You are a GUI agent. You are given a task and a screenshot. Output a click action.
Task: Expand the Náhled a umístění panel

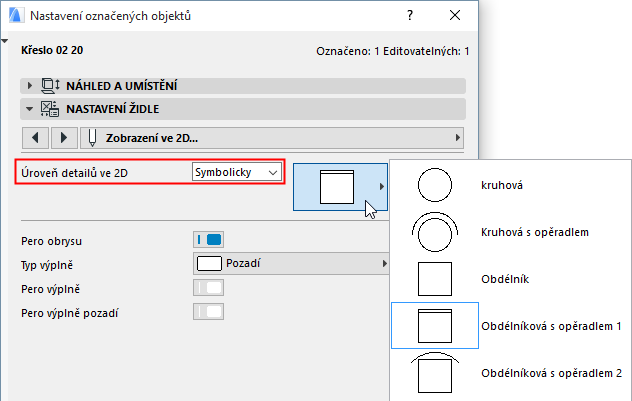(x=31, y=87)
